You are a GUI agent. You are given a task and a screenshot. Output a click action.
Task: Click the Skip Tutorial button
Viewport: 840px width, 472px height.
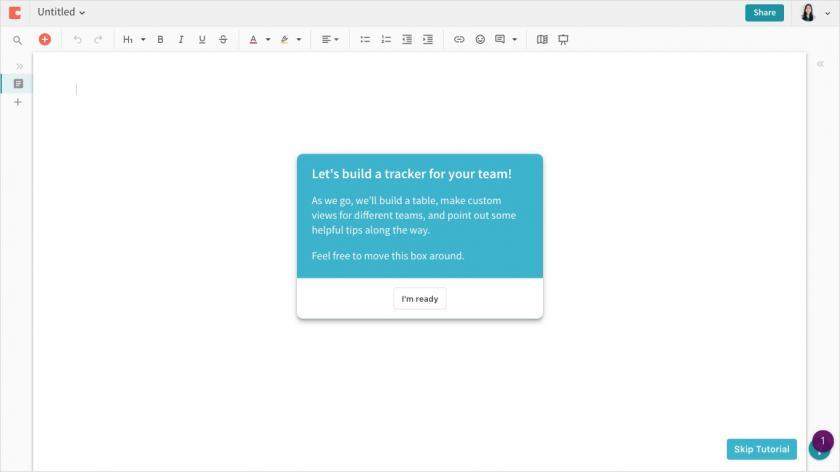click(761, 449)
